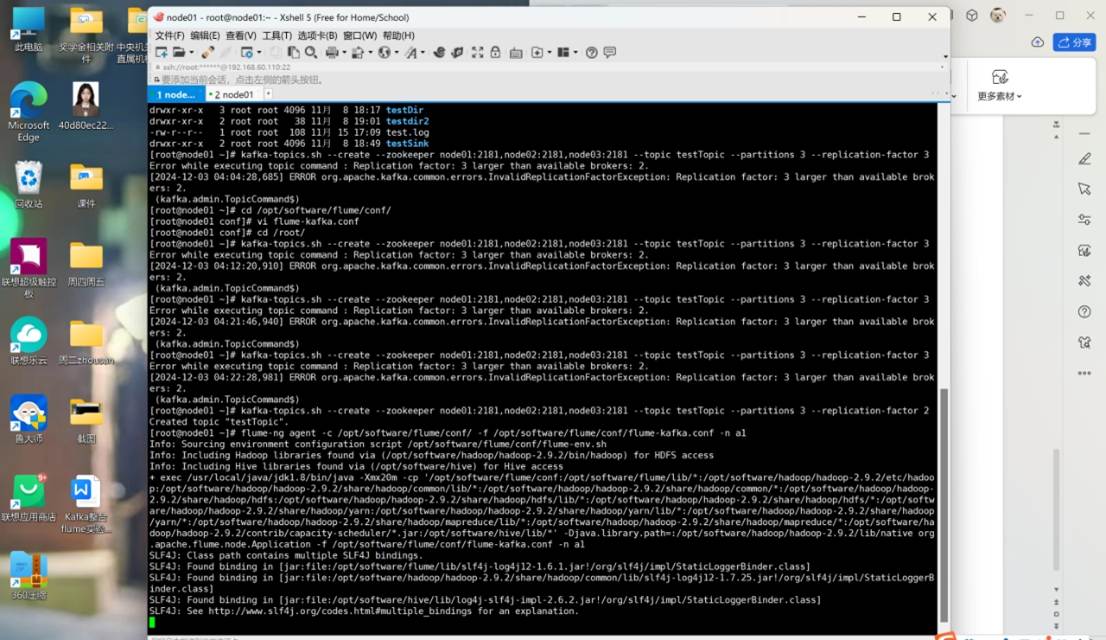1106x640 pixels.
Task: Click the sliders settings icon in right sidebar
Action: (1084, 219)
